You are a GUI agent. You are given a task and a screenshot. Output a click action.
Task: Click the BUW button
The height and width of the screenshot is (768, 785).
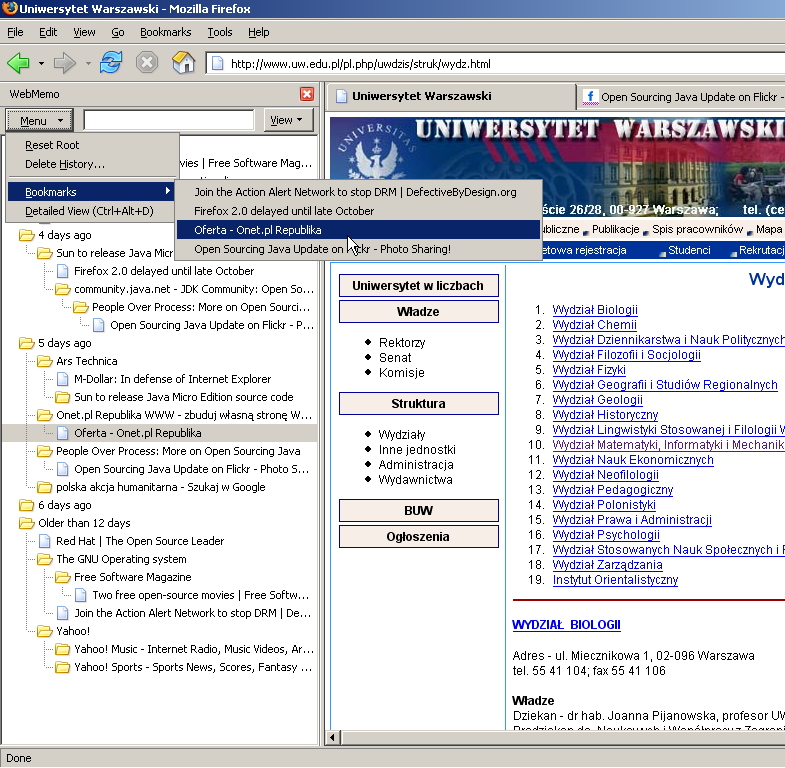(x=419, y=511)
